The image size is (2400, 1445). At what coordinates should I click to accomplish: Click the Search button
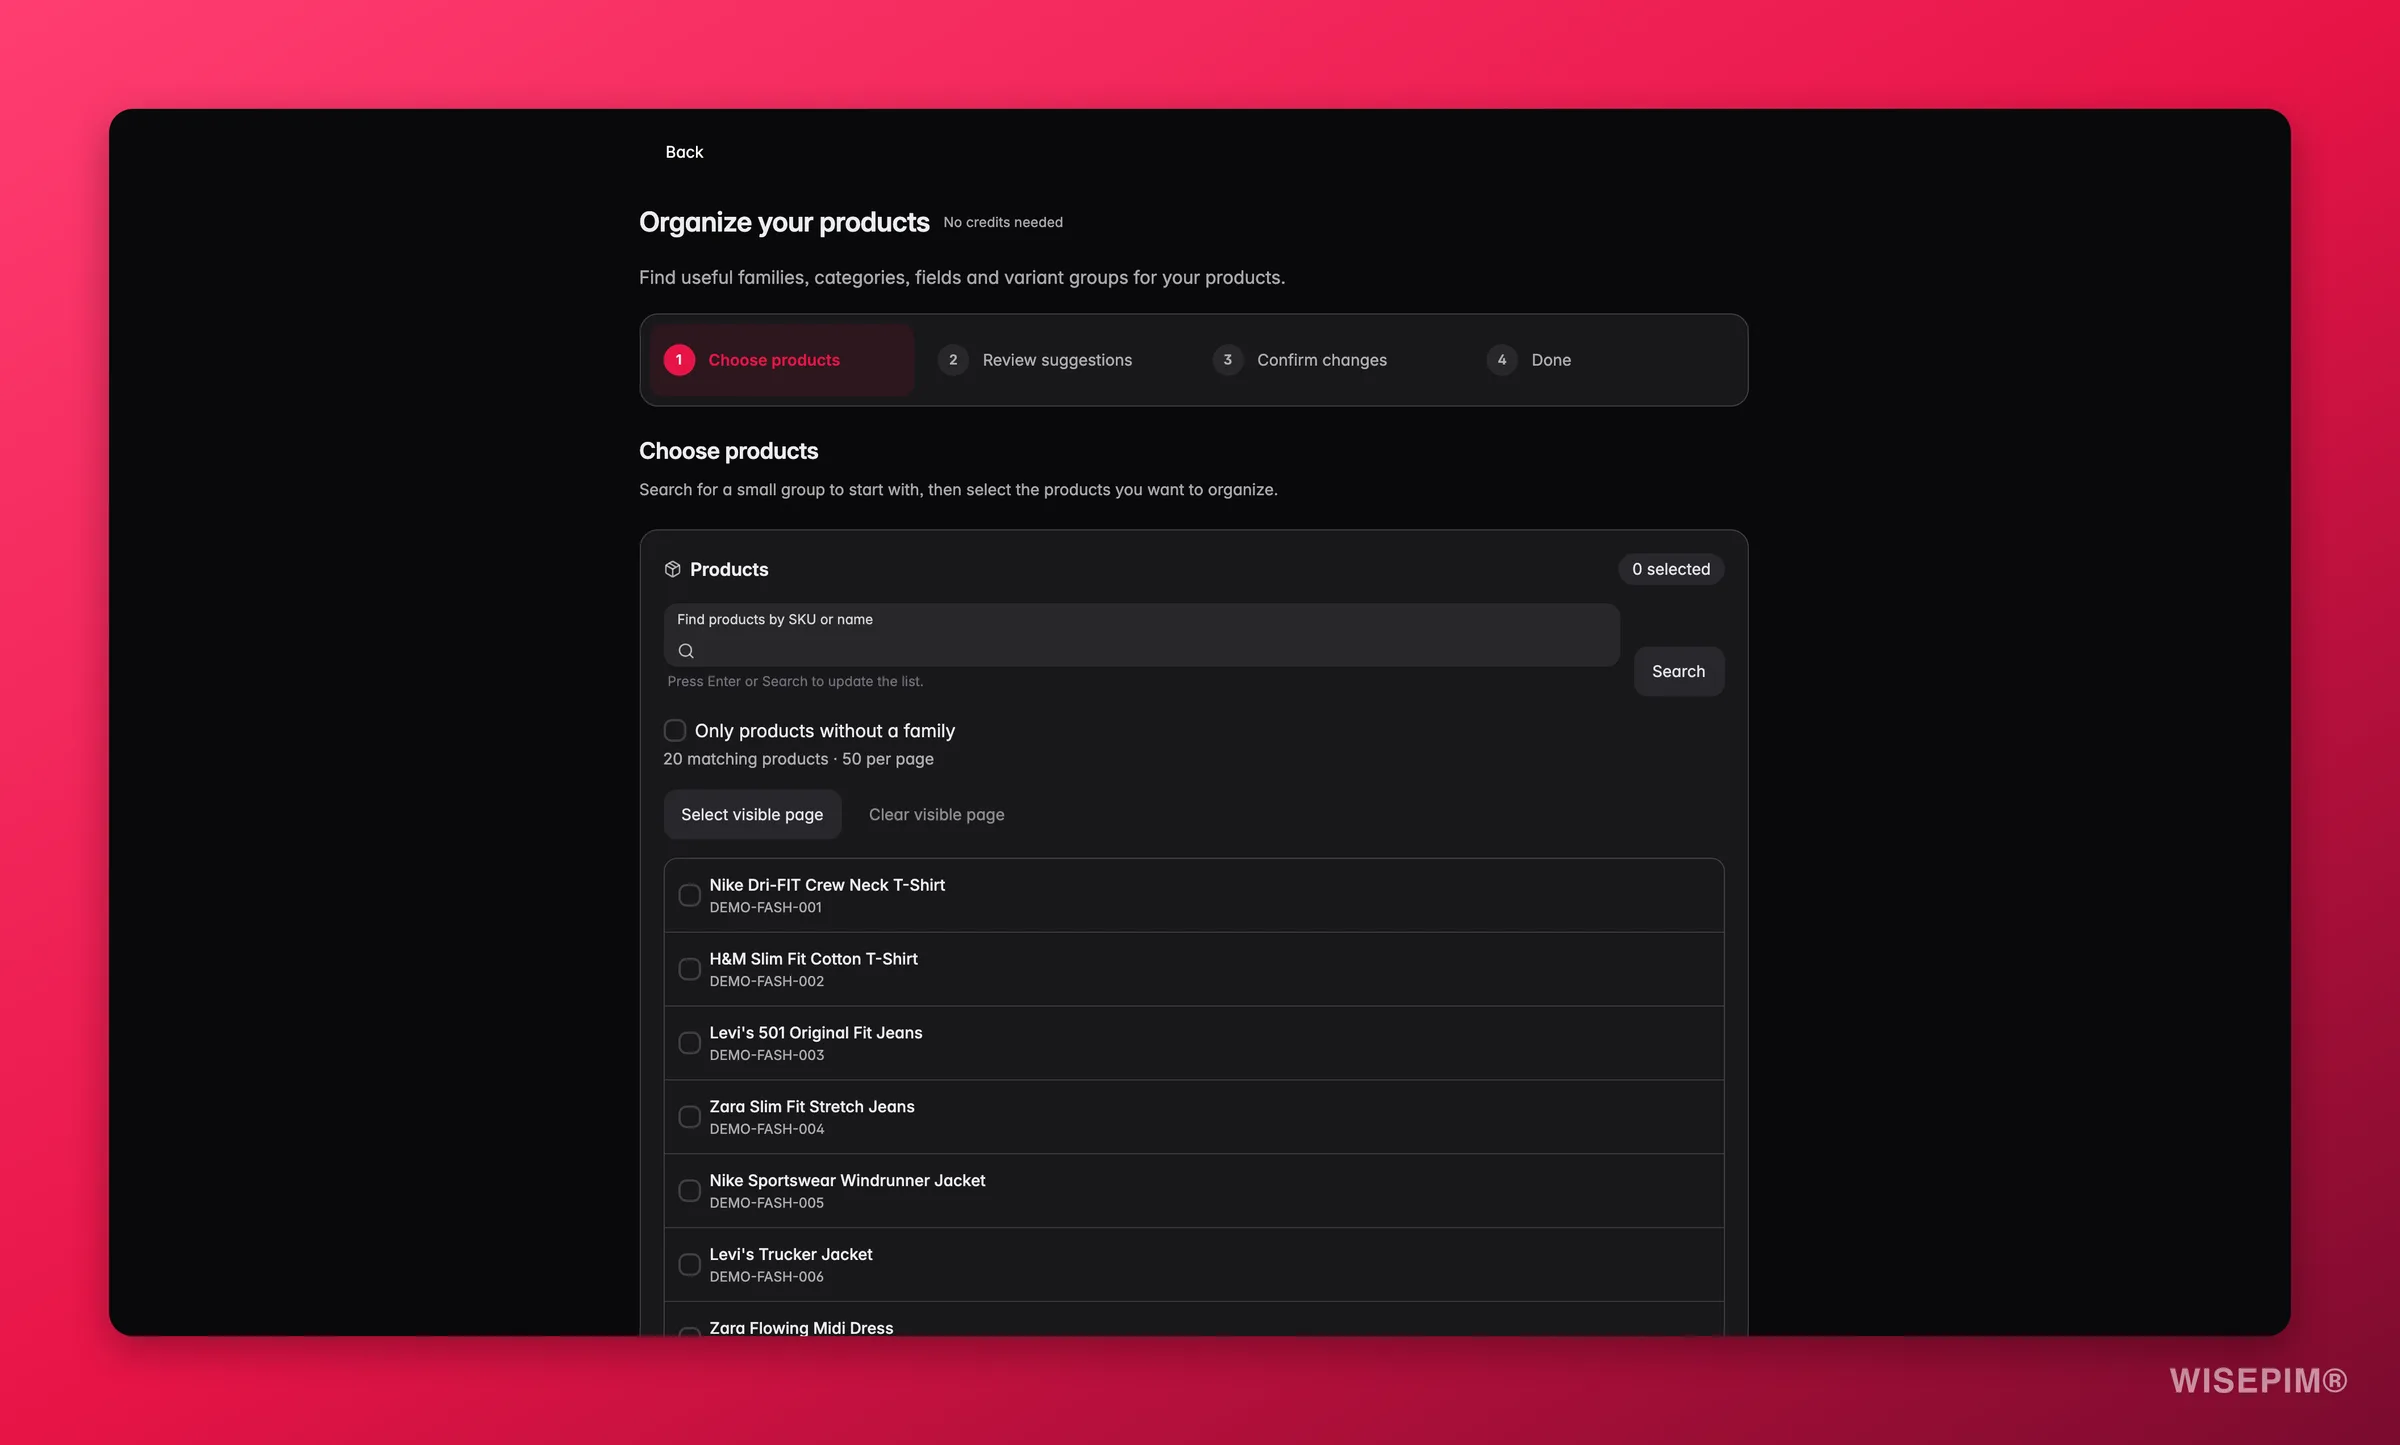[1678, 672]
